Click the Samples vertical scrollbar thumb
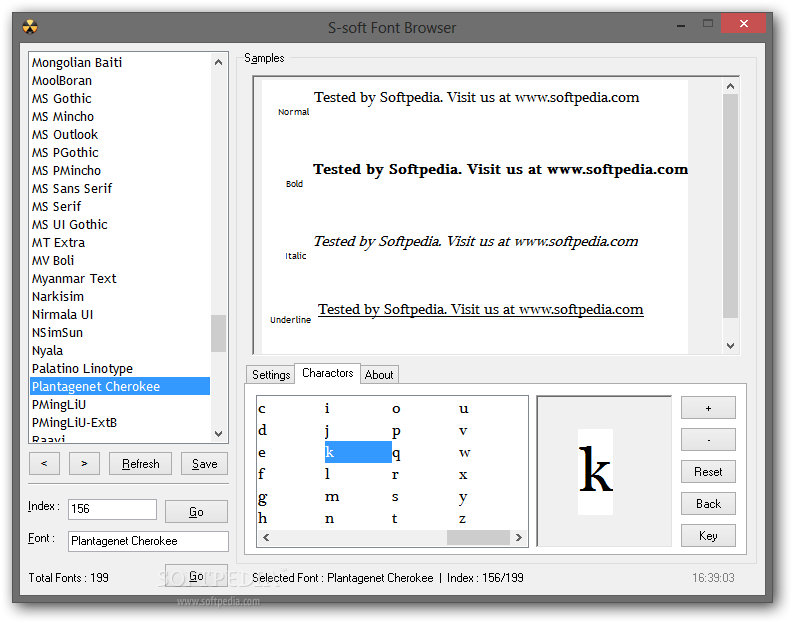 (730, 206)
